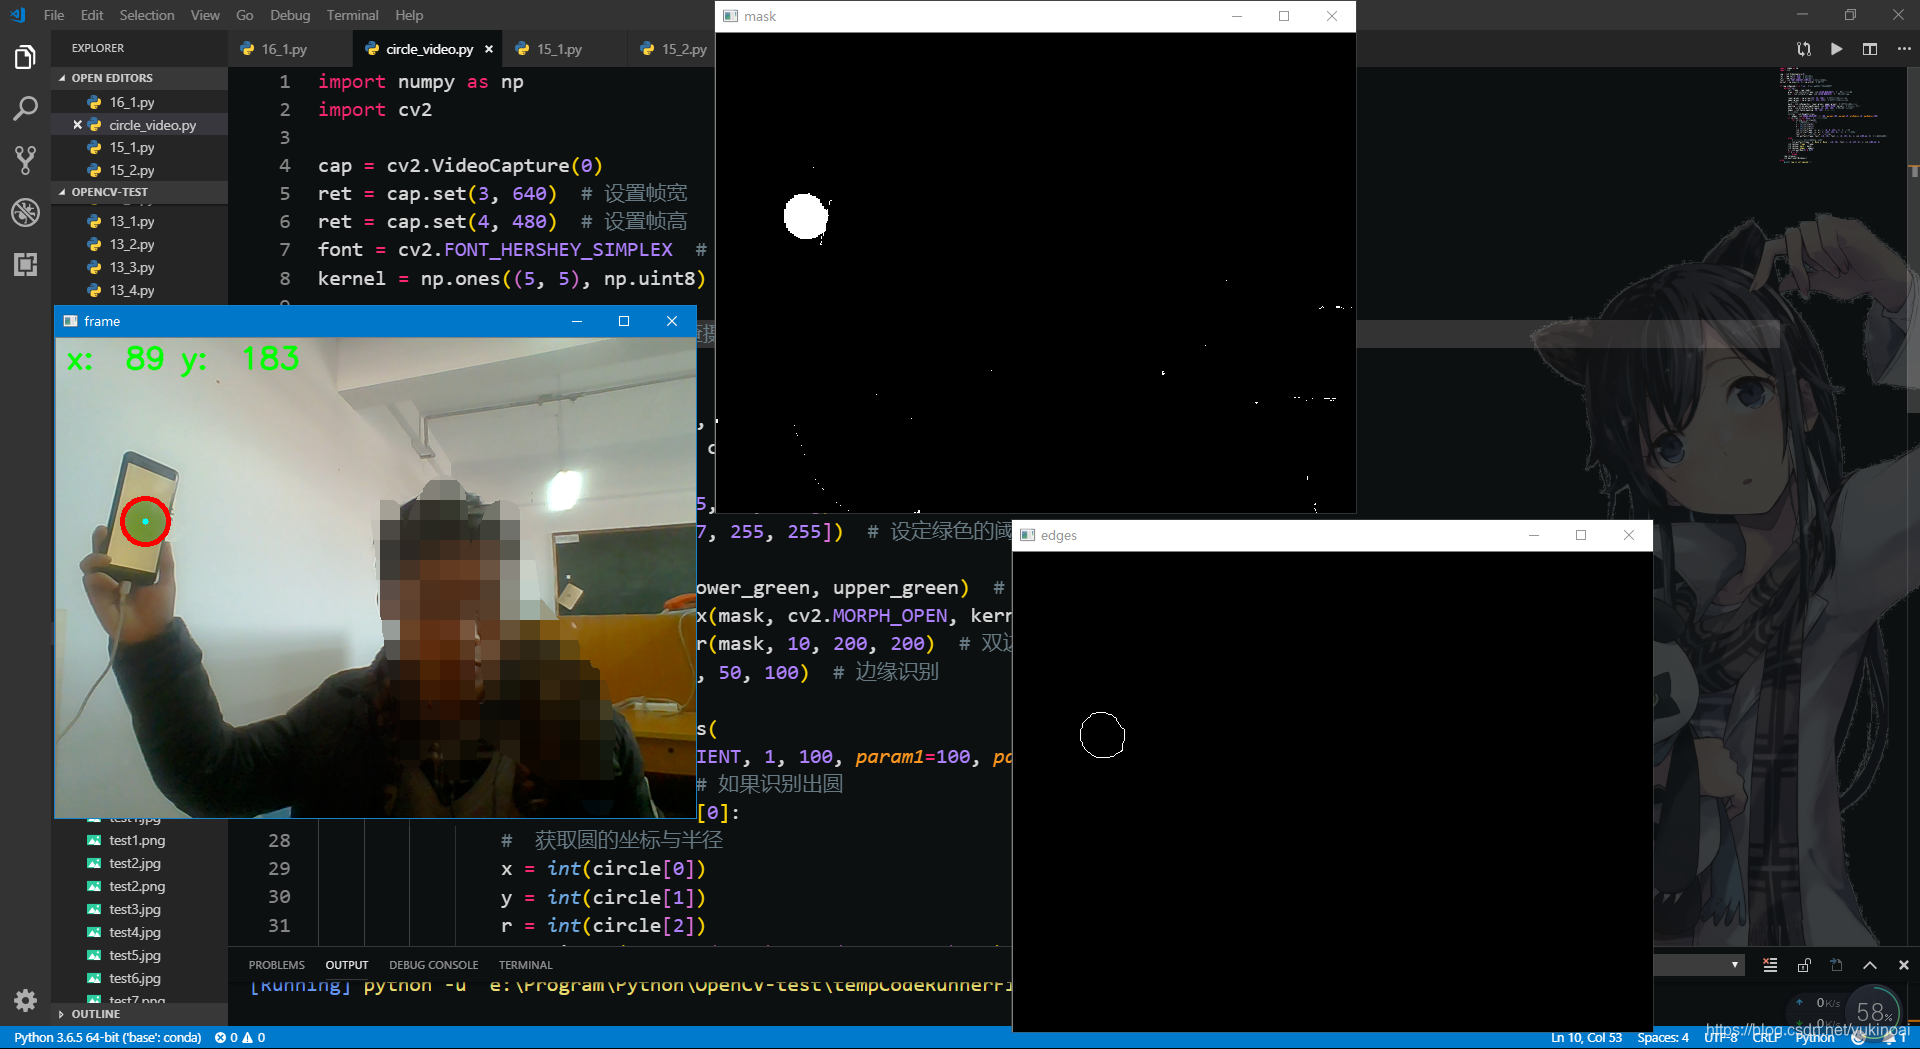Click the feedback smiley in the status bar
The image size is (1920, 1049).
[1858, 1037]
